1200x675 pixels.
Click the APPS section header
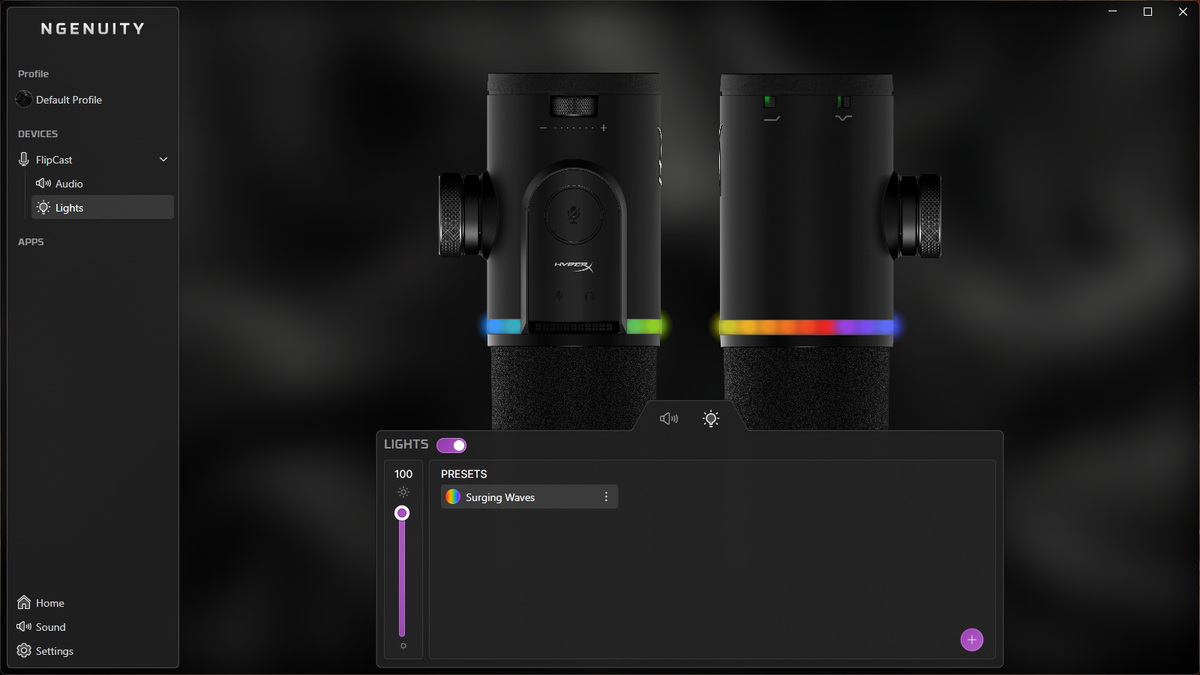(x=31, y=242)
